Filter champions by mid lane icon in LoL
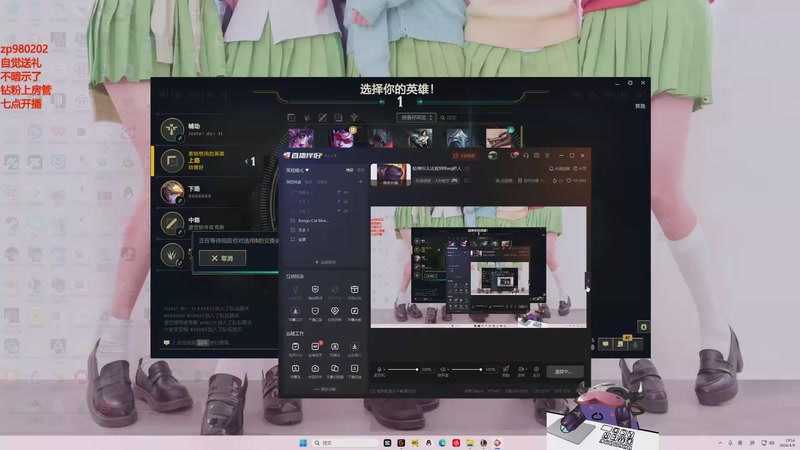The width and height of the screenshot is (800, 450). [x=322, y=117]
